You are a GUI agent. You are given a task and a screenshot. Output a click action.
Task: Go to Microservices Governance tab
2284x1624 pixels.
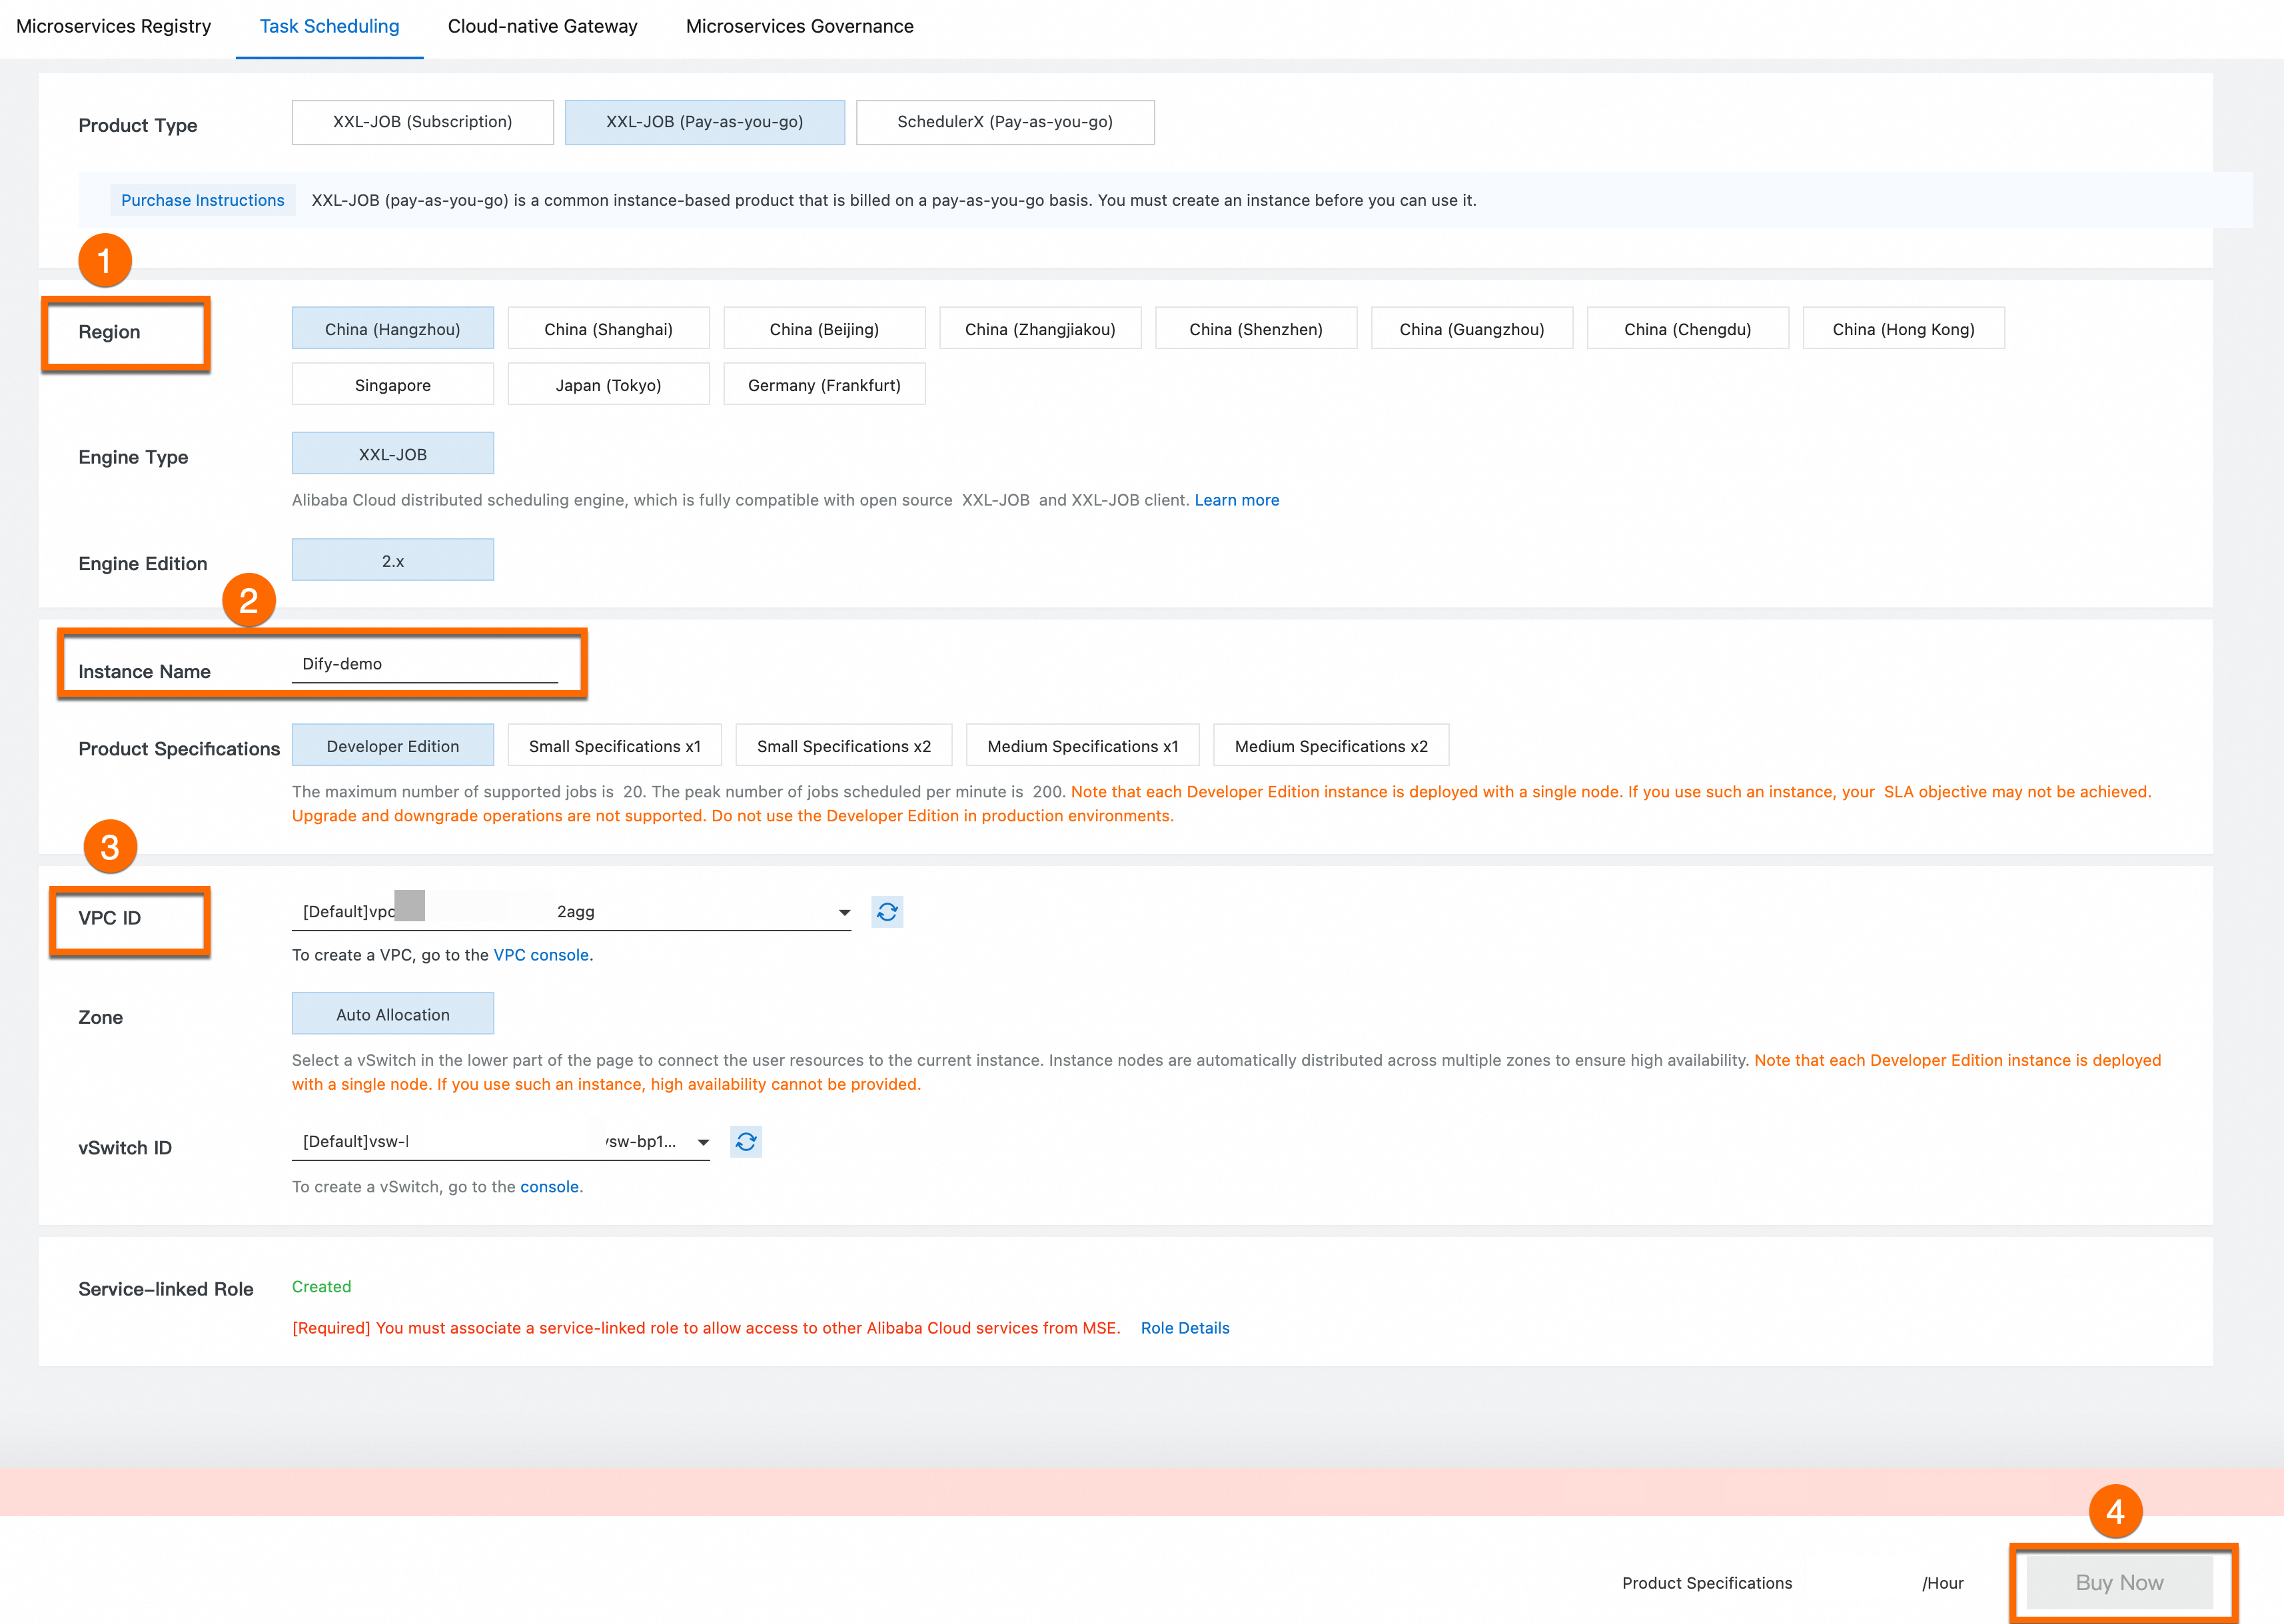(799, 26)
